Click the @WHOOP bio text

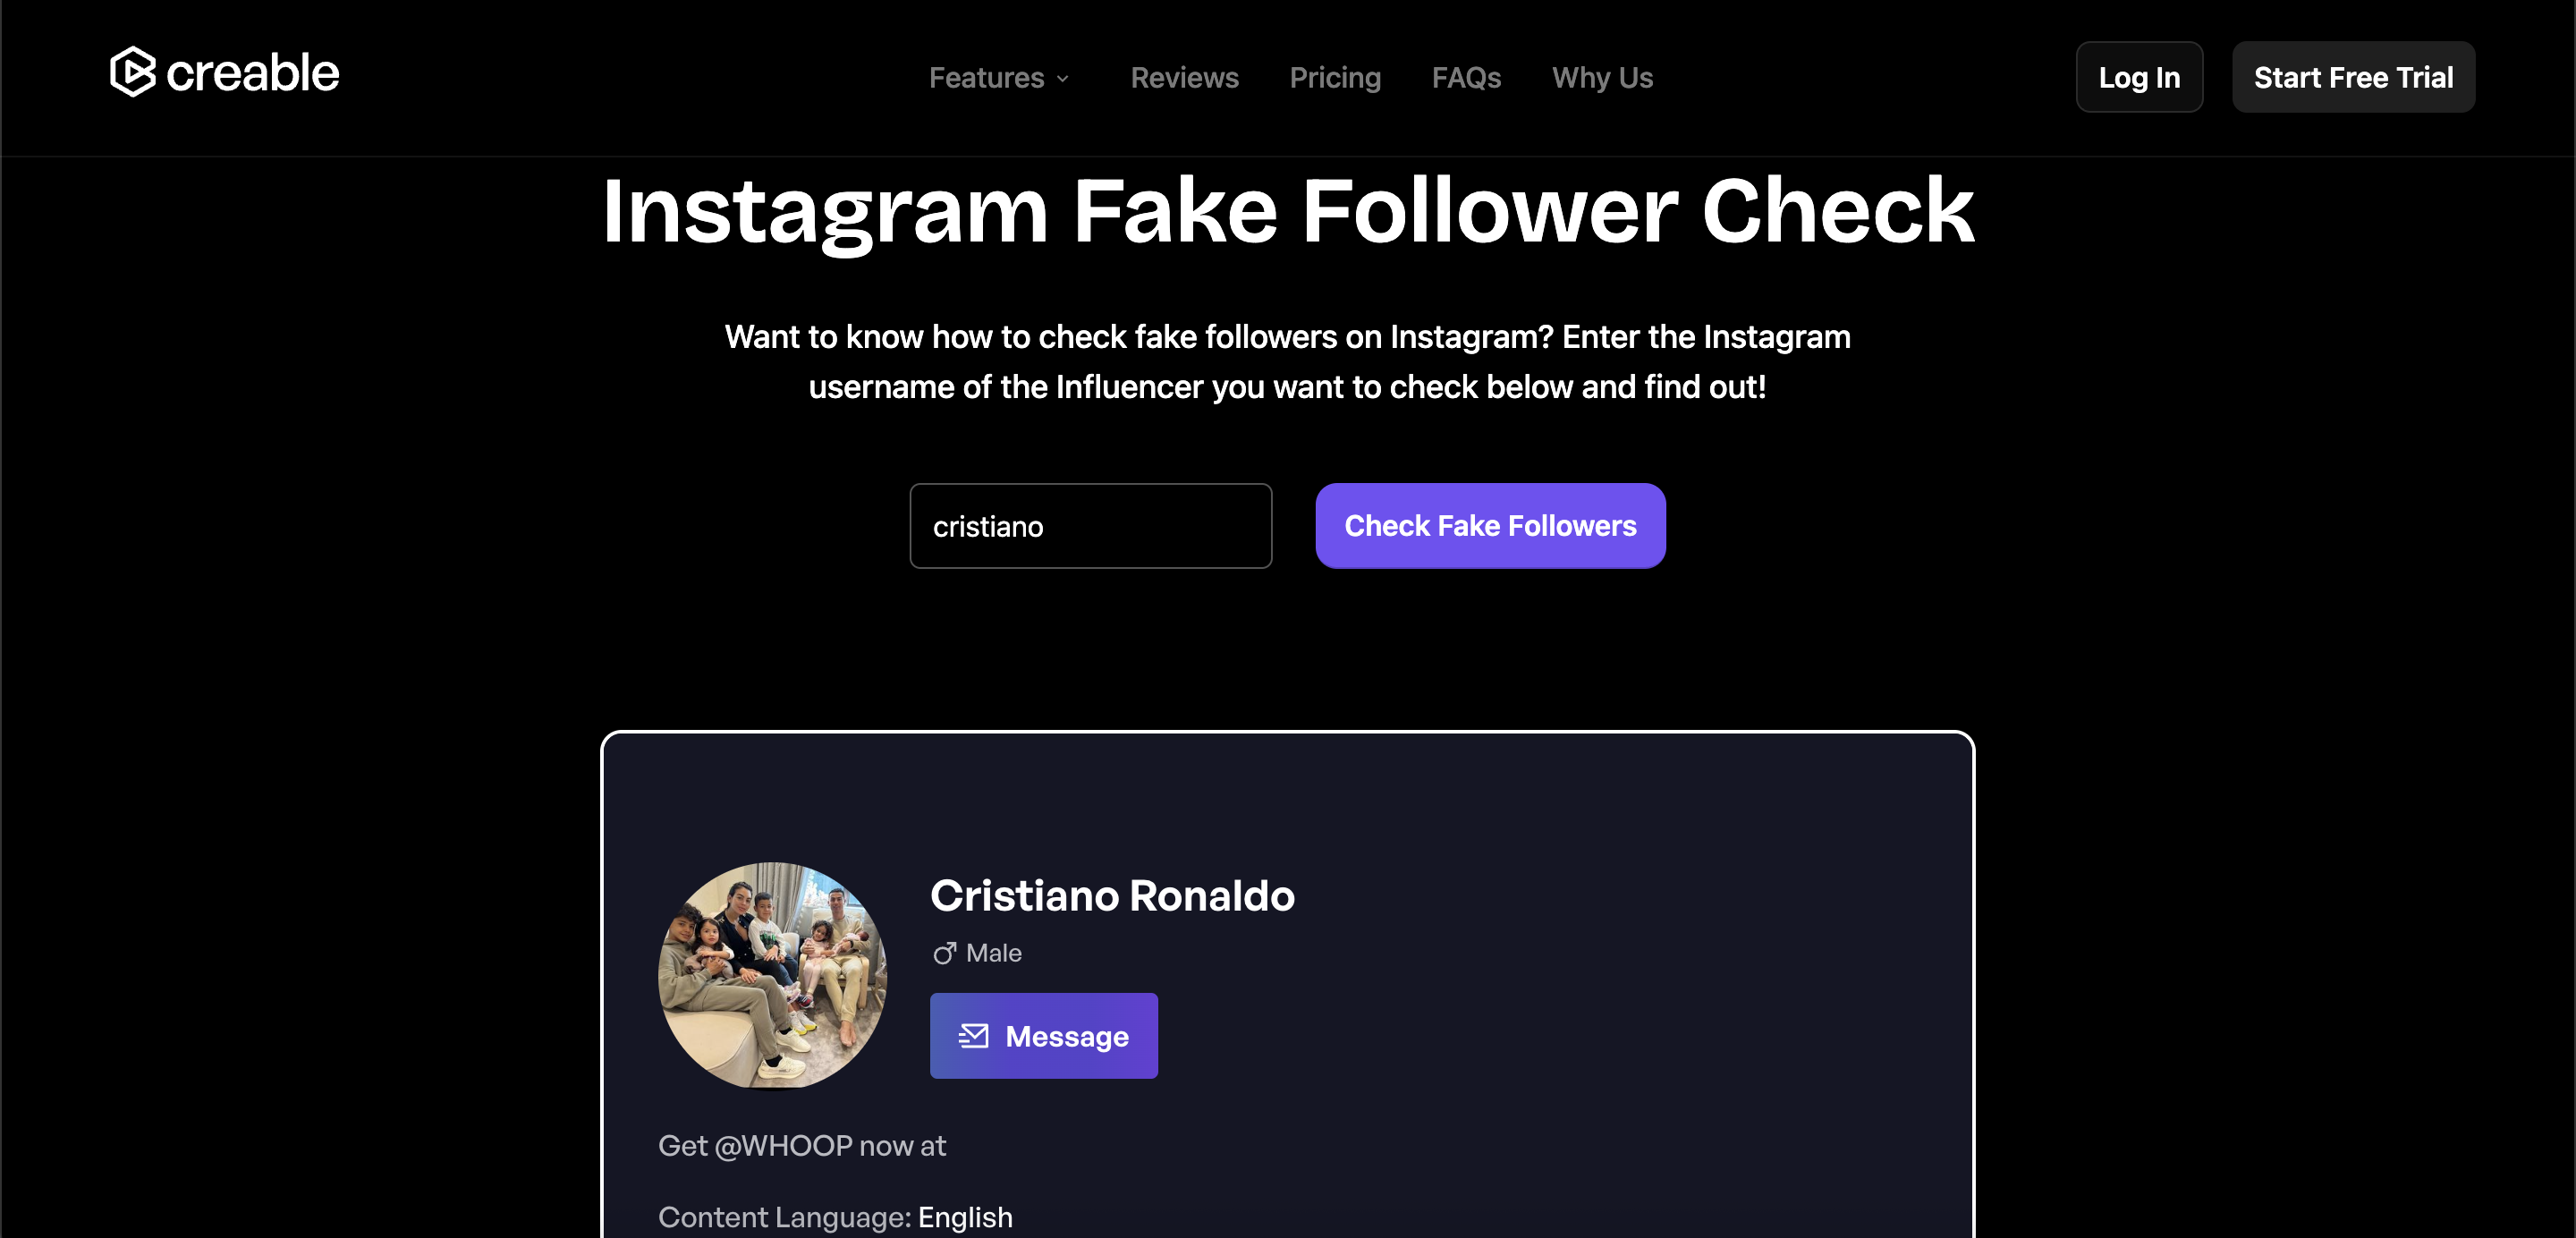(783, 1145)
